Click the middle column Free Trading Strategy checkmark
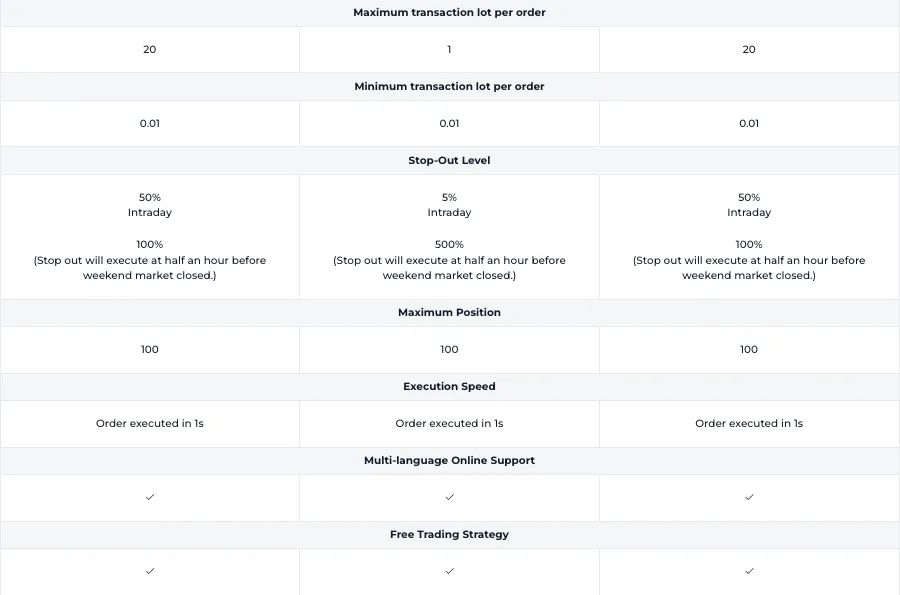The image size is (900, 595). [x=449, y=571]
